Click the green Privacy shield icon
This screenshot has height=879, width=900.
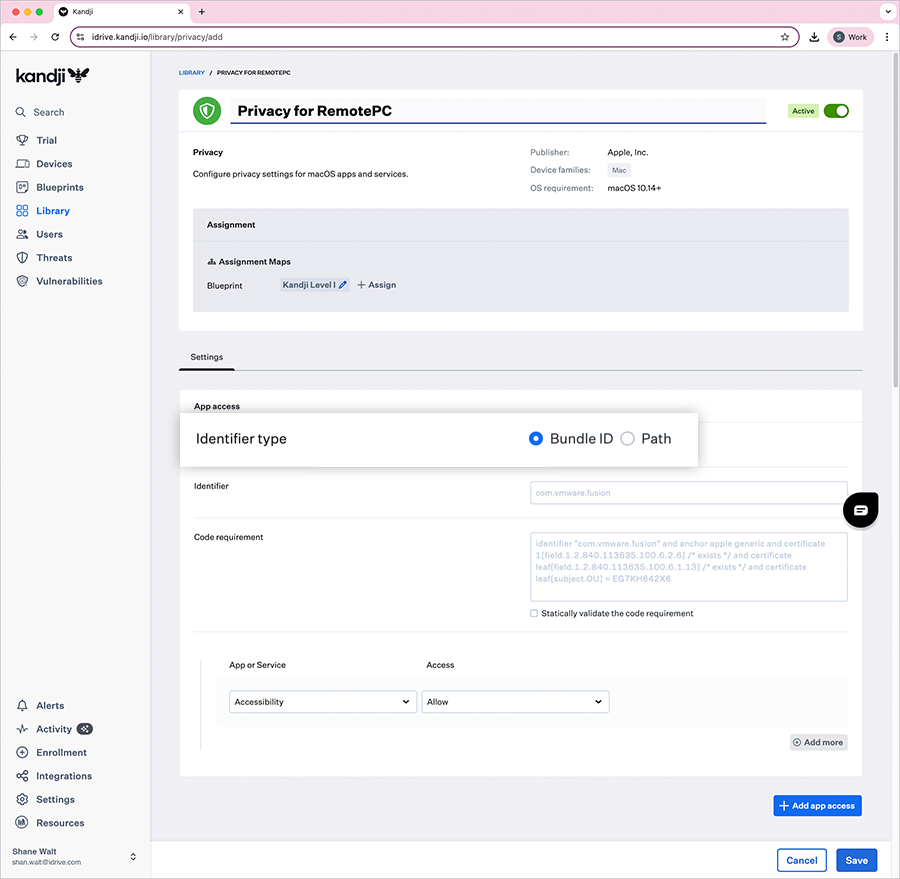click(x=207, y=111)
